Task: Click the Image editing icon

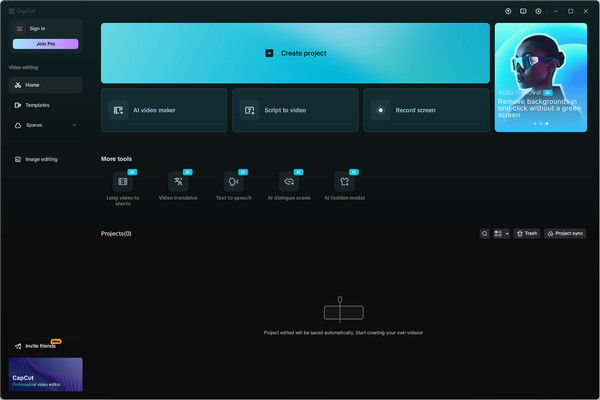Action: coord(18,159)
